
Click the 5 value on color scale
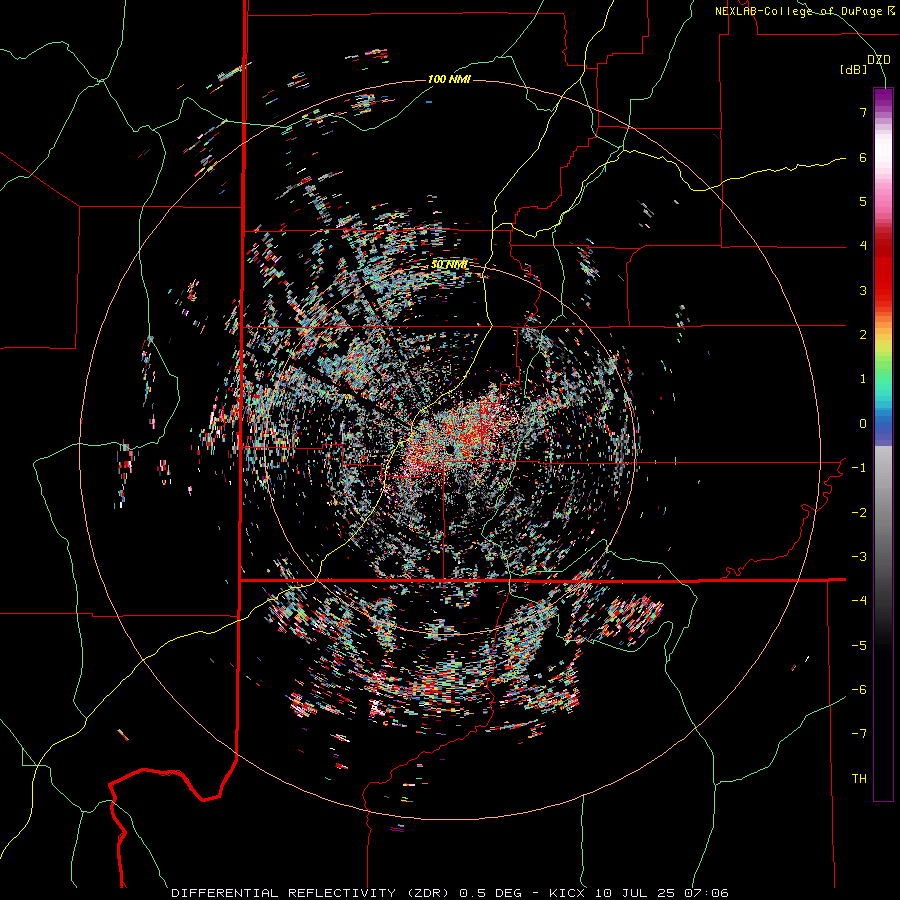(863, 201)
